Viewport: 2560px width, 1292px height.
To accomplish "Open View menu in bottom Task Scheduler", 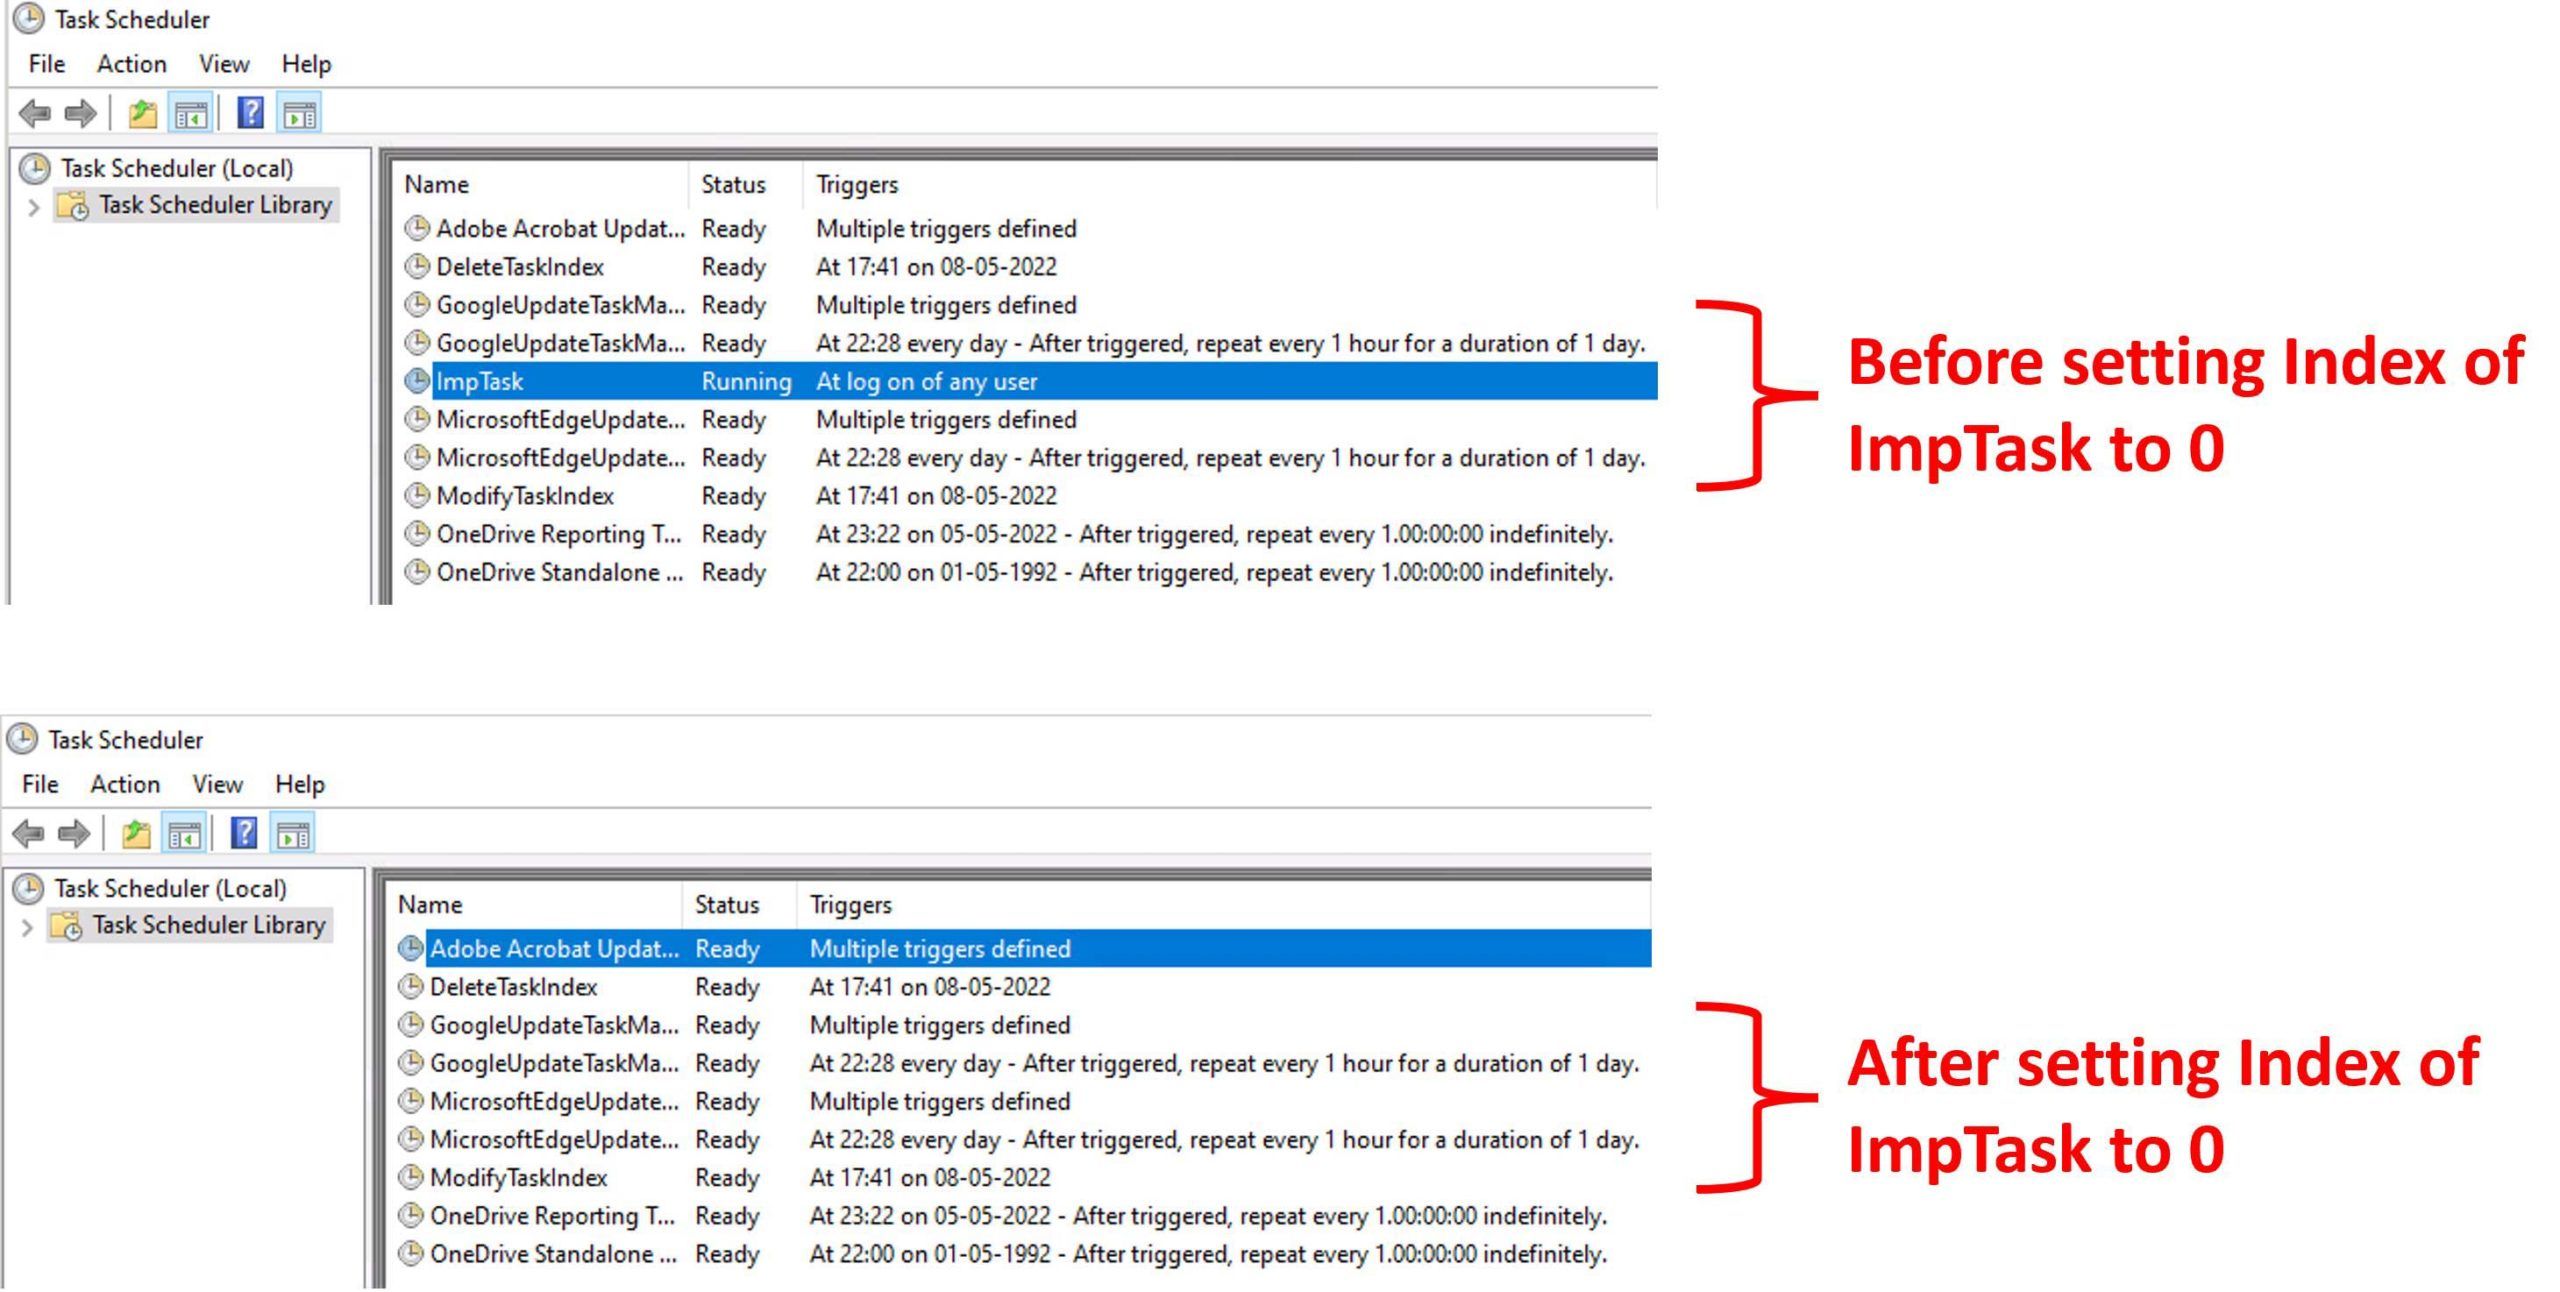I will point(218,784).
